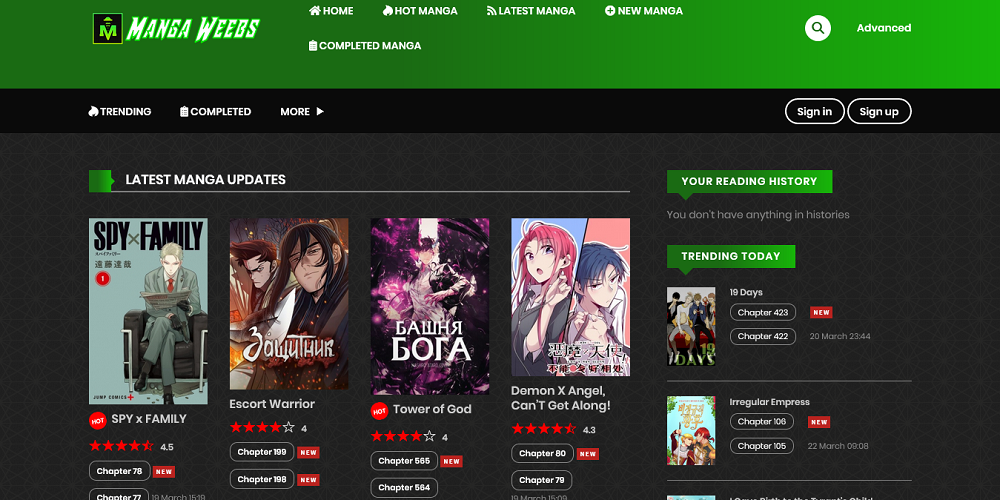Click the HOT badge beside Tower of God
1000x500 pixels.
[x=379, y=410]
